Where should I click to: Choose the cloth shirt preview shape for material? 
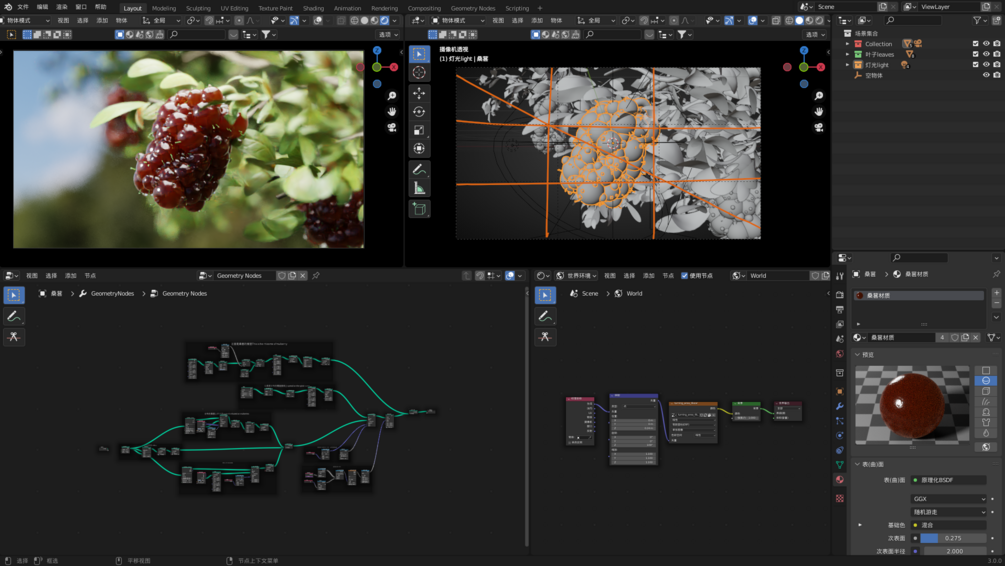(986, 422)
